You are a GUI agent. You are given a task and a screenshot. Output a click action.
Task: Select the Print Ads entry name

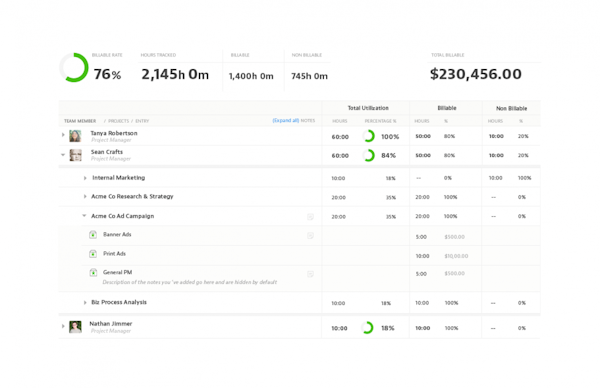(114, 254)
